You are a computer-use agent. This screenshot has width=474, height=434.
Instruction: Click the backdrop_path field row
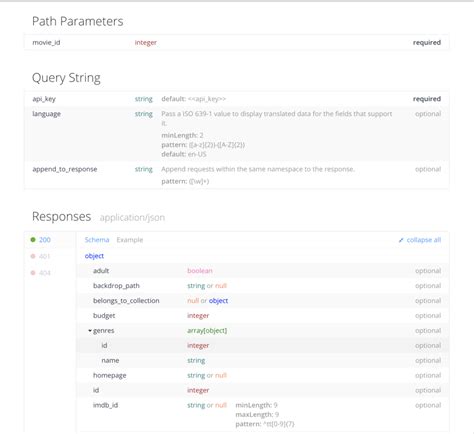click(263, 286)
